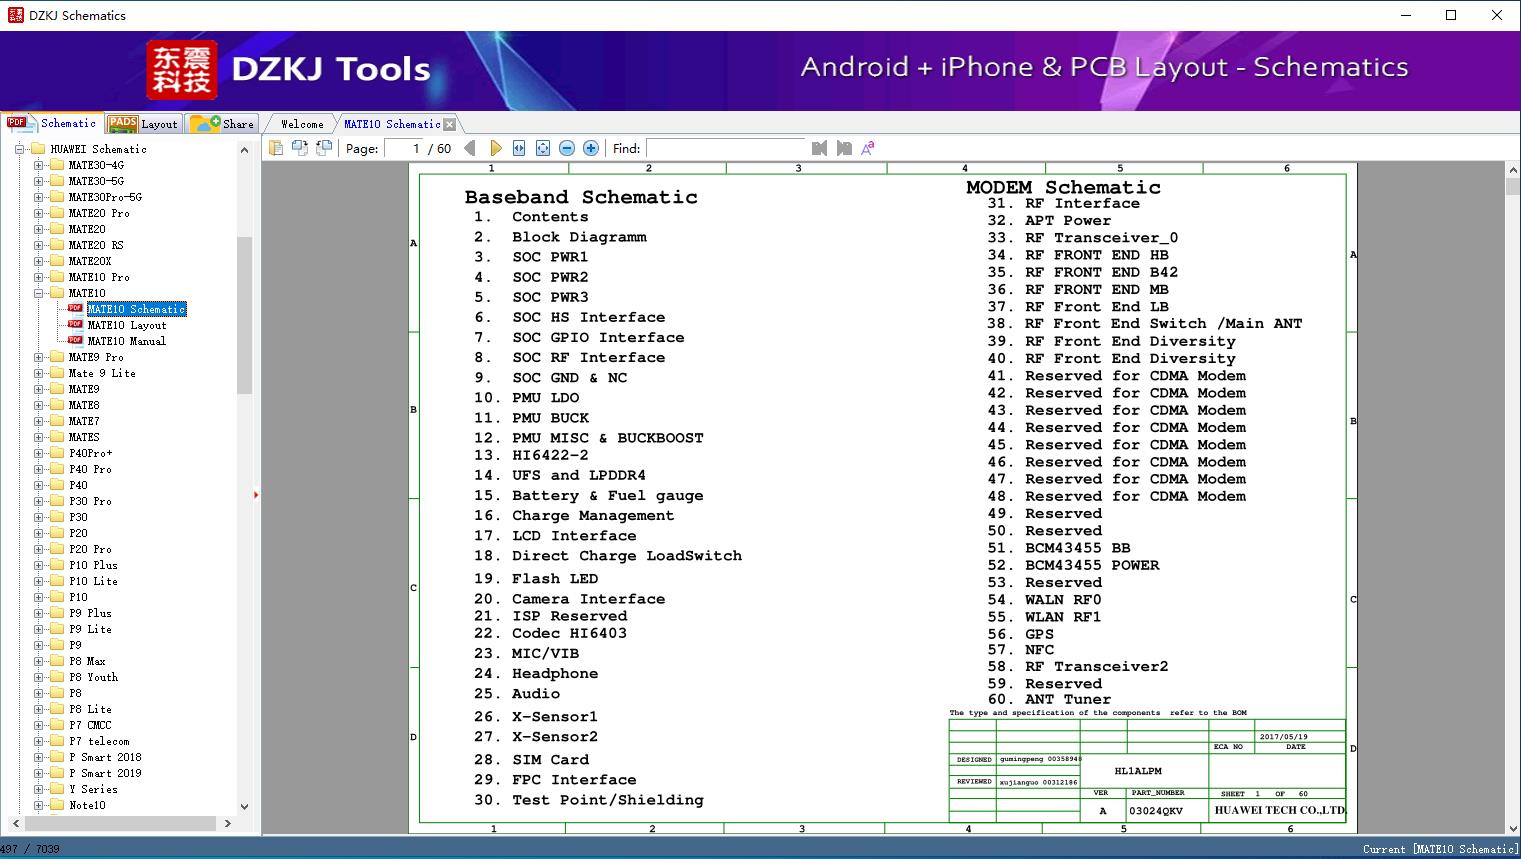Expand the P40Pro+ folder
The width and height of the screenshot is (1521, 859).
(38, 453)
